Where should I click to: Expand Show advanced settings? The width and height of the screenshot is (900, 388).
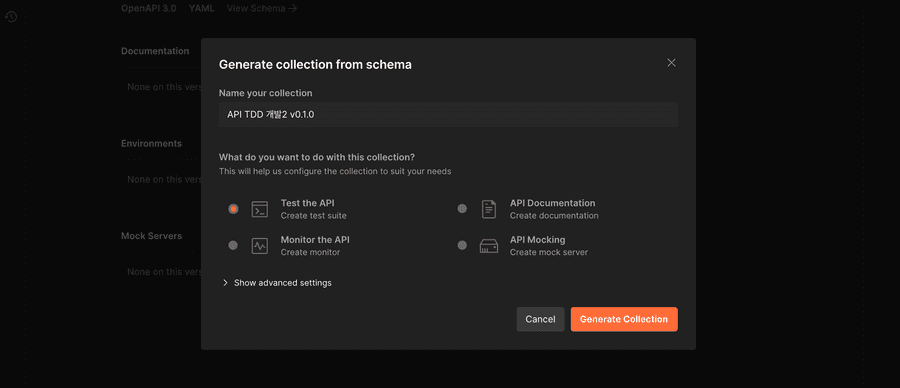277,283
